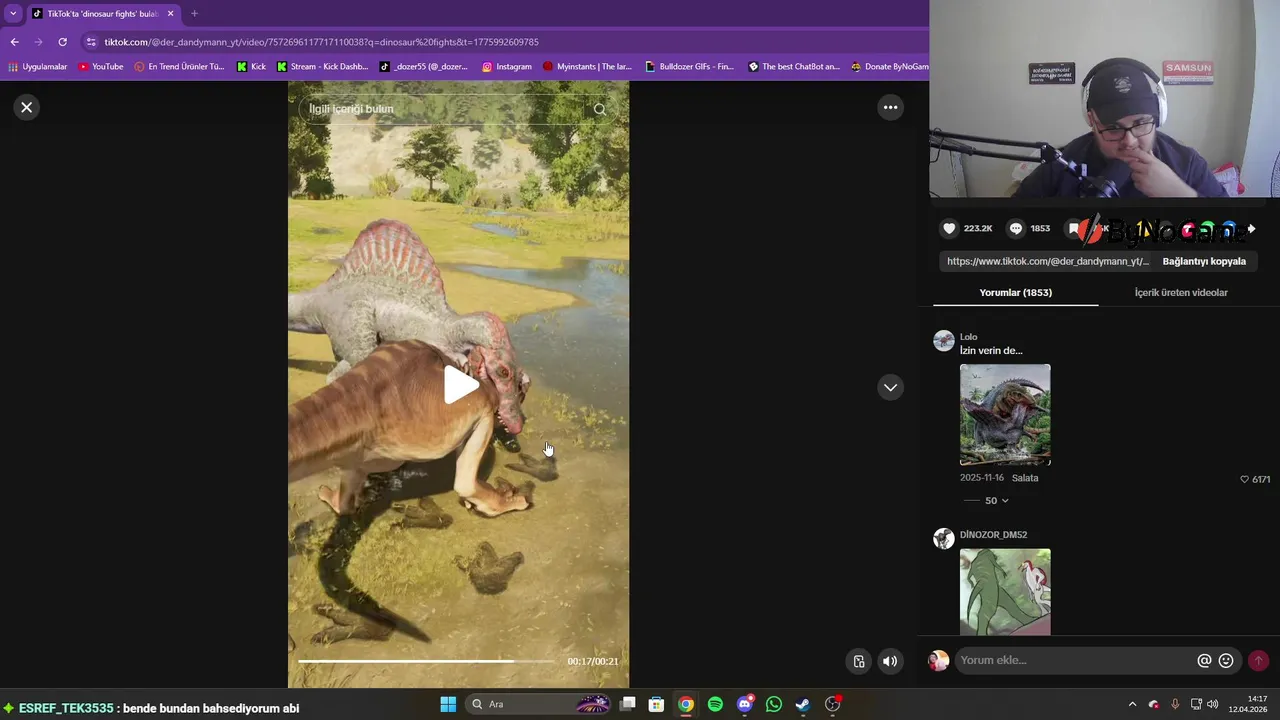Open 'Stream - Kick Dashb...' bookmark
The width and height of the screenshot is (1280, 720).
(322, 67)
